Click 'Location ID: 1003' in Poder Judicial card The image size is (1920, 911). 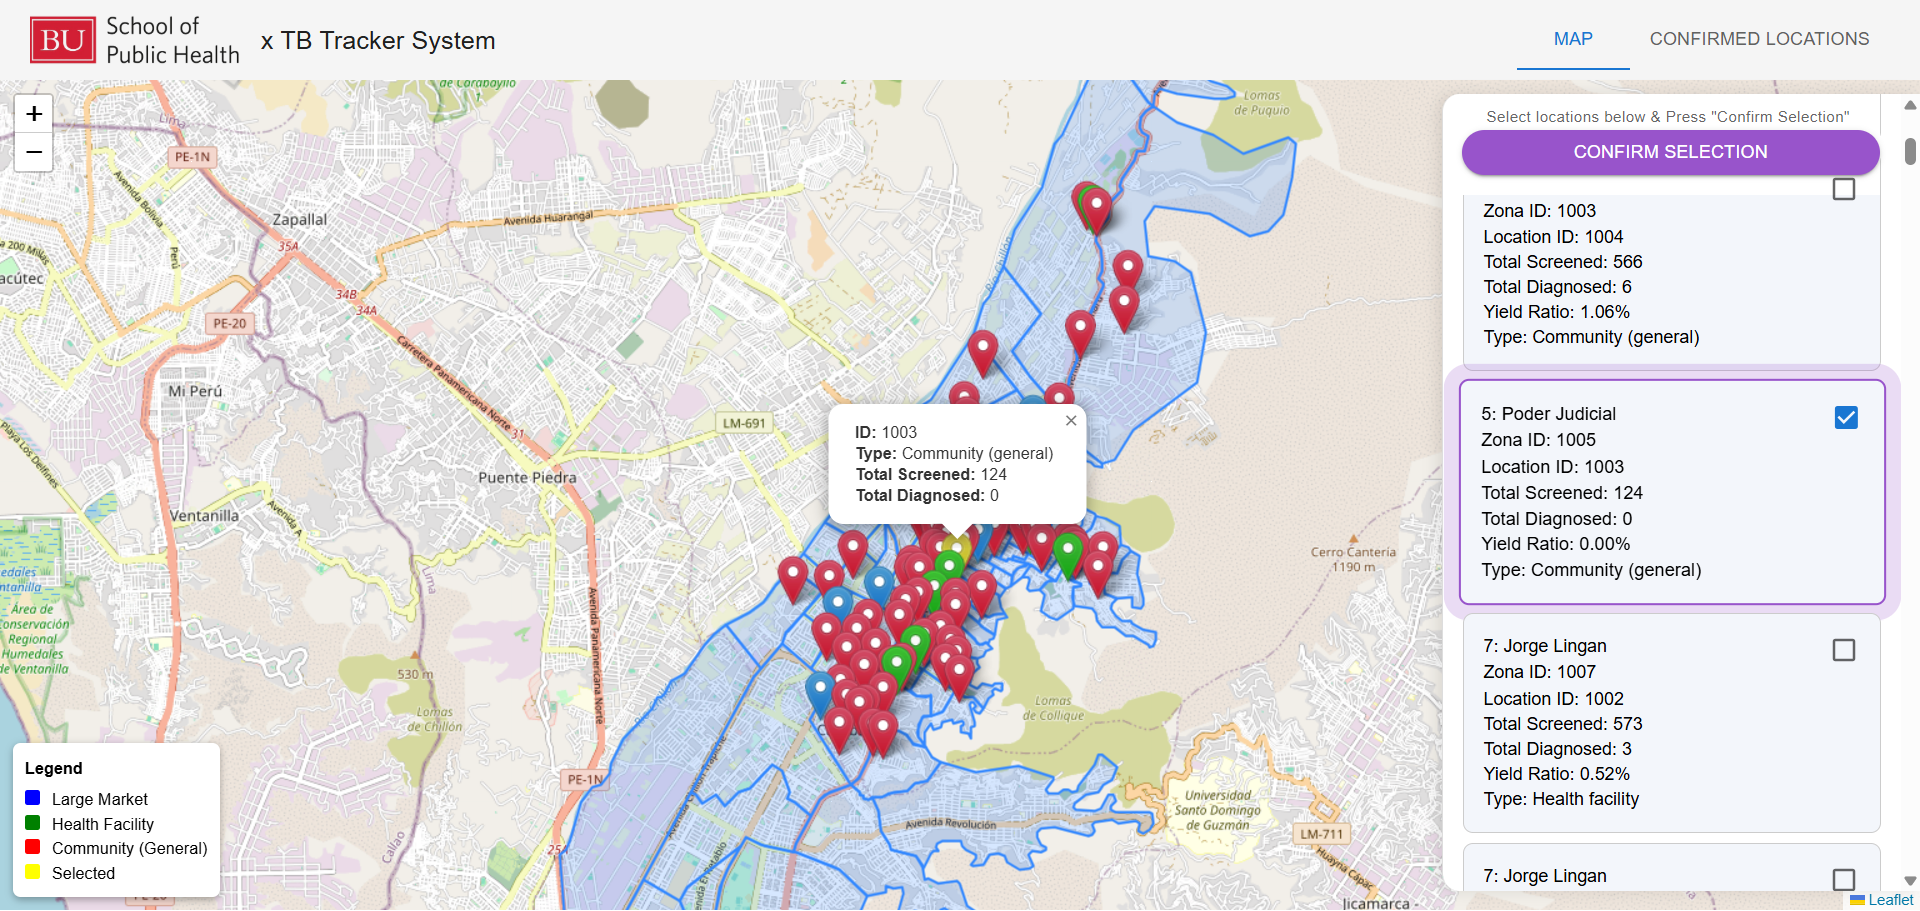1552,467
